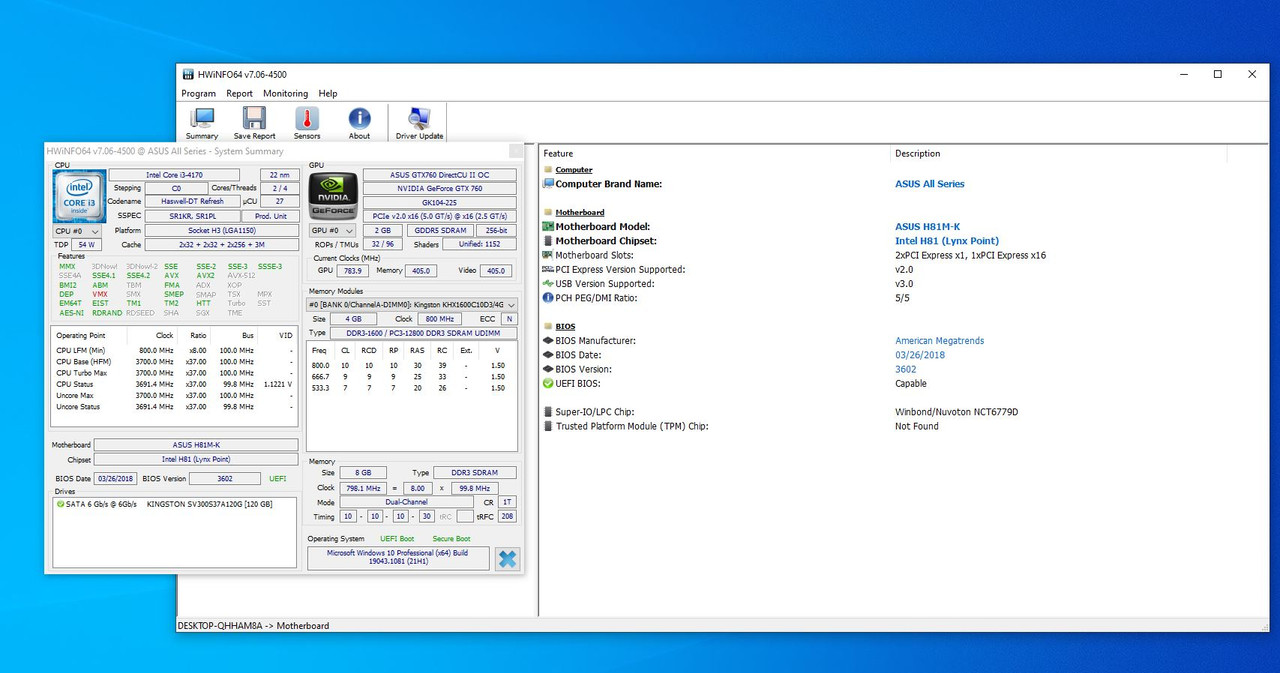
Task: Click the PCH PEG/DMI Ratio info icon
Action: tap(548, 298)
